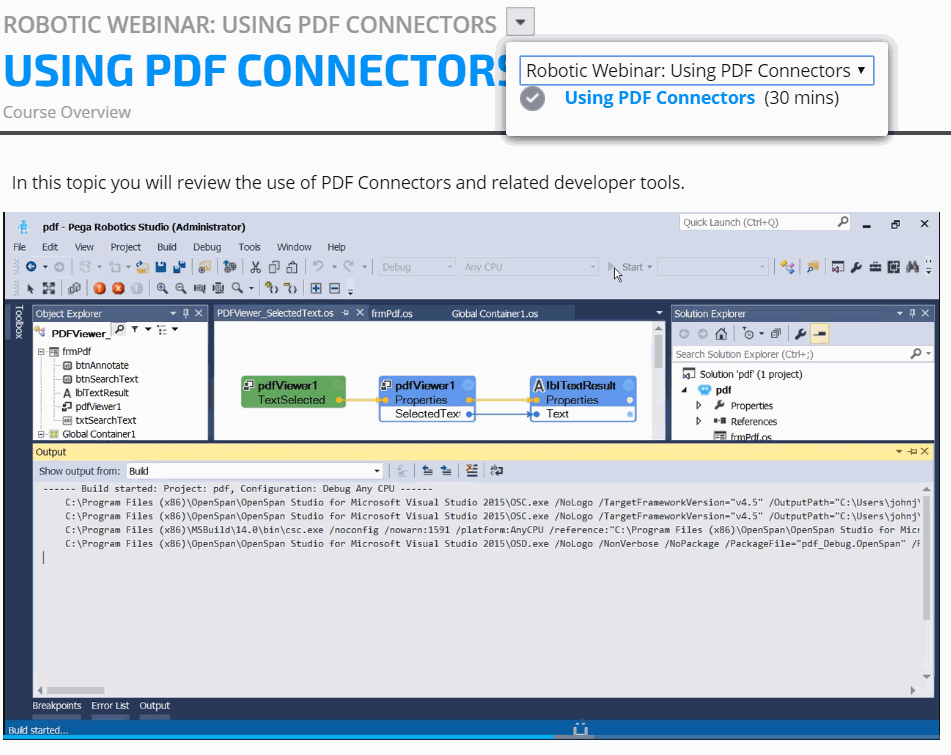
Task: Open the Toolbox side panel tab
Action: click(19, 322)
